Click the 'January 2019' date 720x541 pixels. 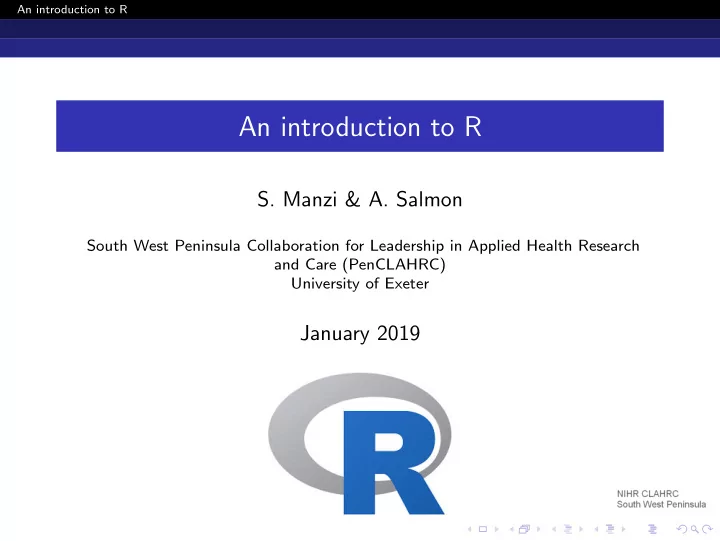360,333
